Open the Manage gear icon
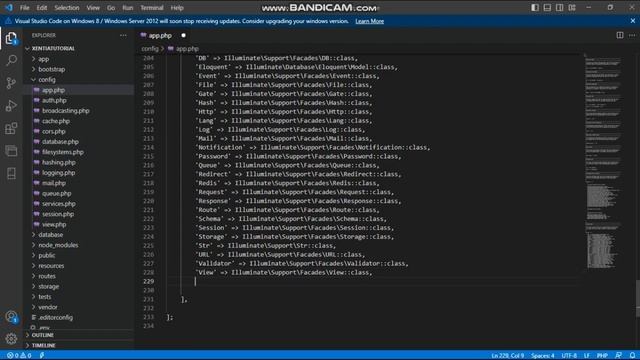The height and width of the screenshot is (360, 640). (11, 338)
